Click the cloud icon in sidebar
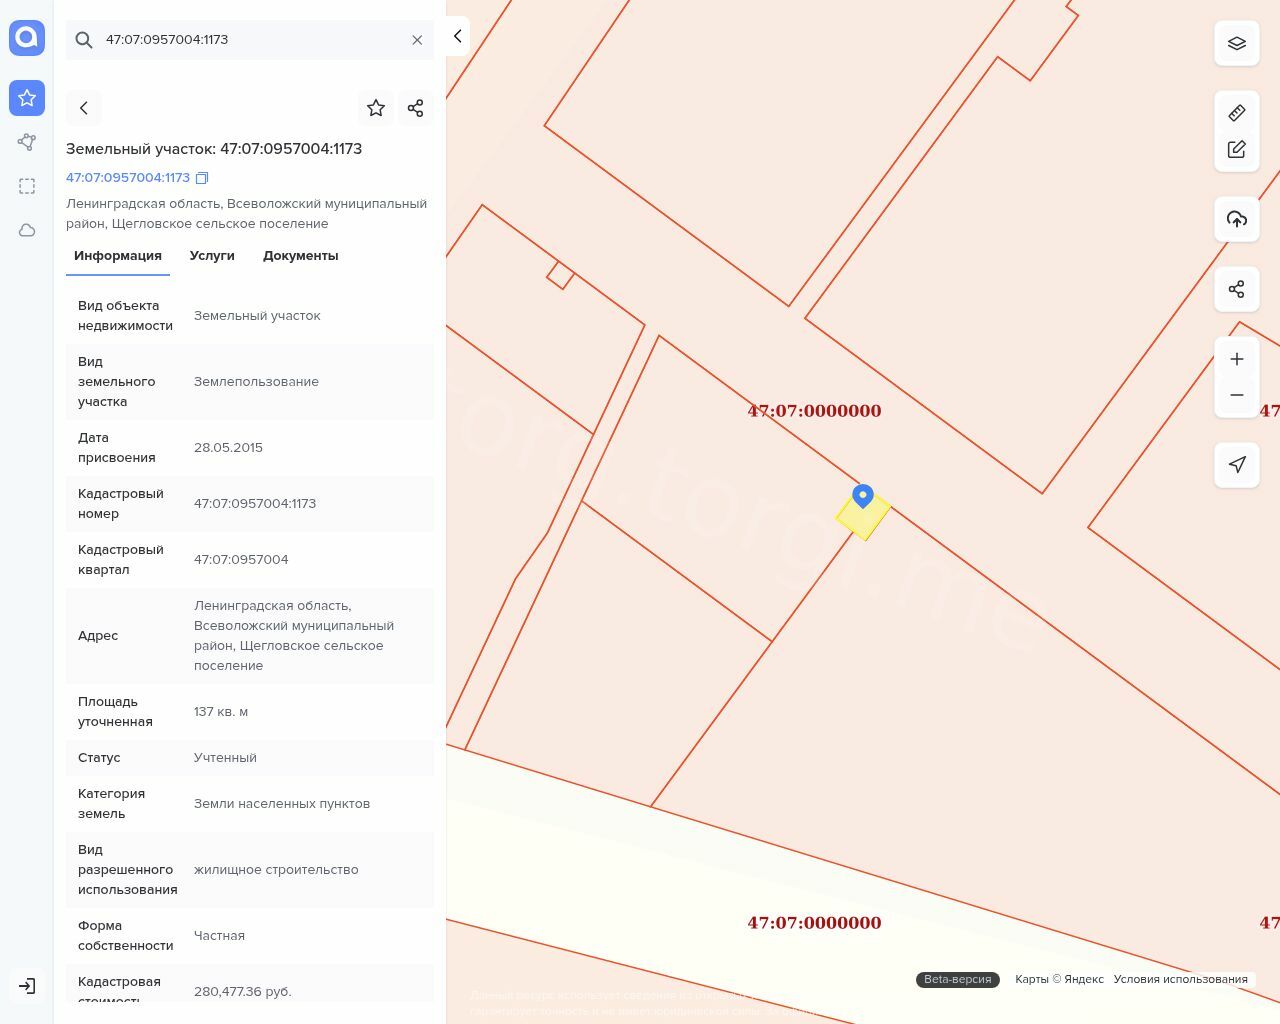Screen dimensions: 1280x1024 click(27, 230)
